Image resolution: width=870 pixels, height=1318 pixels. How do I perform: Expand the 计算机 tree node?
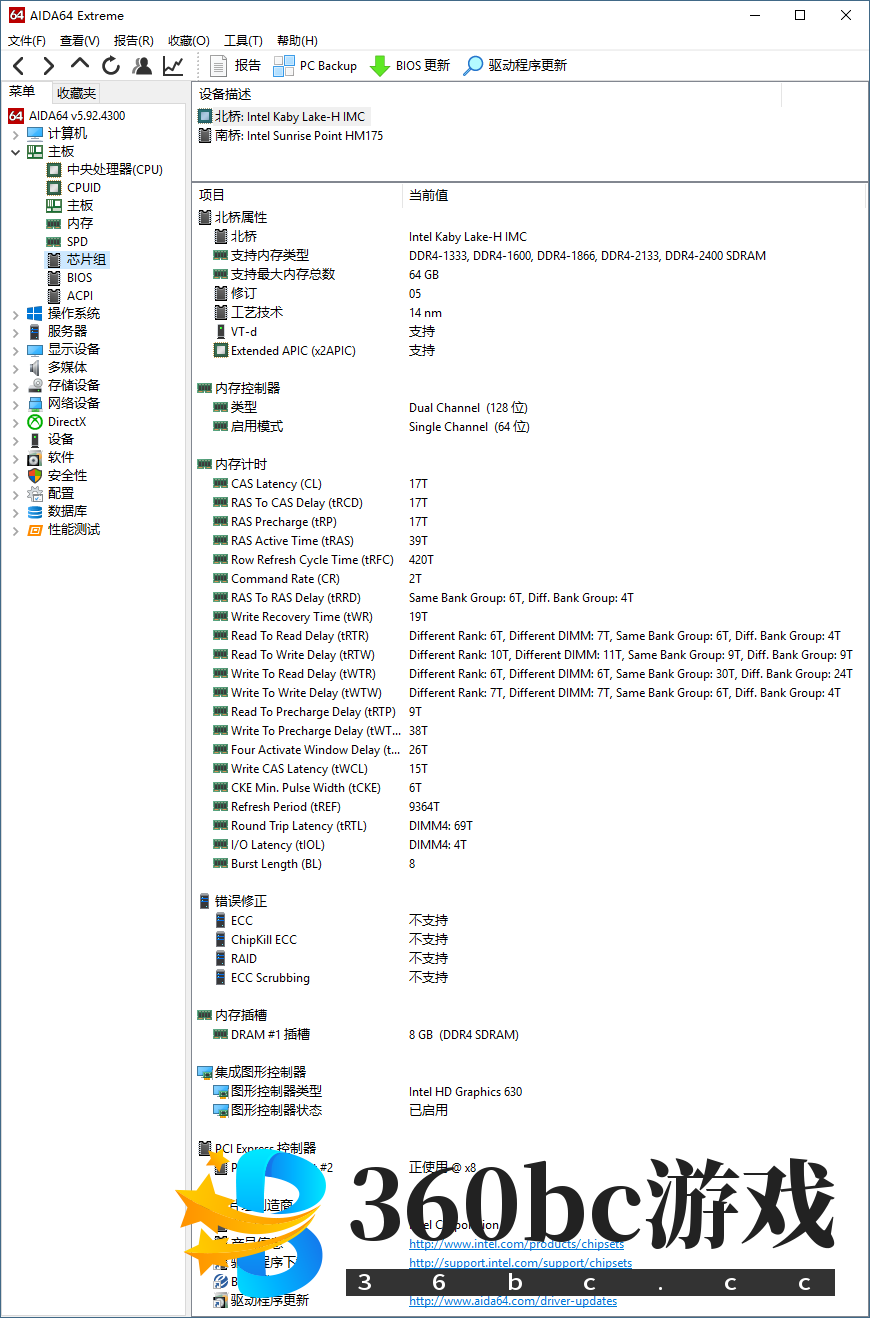[x=15, y=134]
